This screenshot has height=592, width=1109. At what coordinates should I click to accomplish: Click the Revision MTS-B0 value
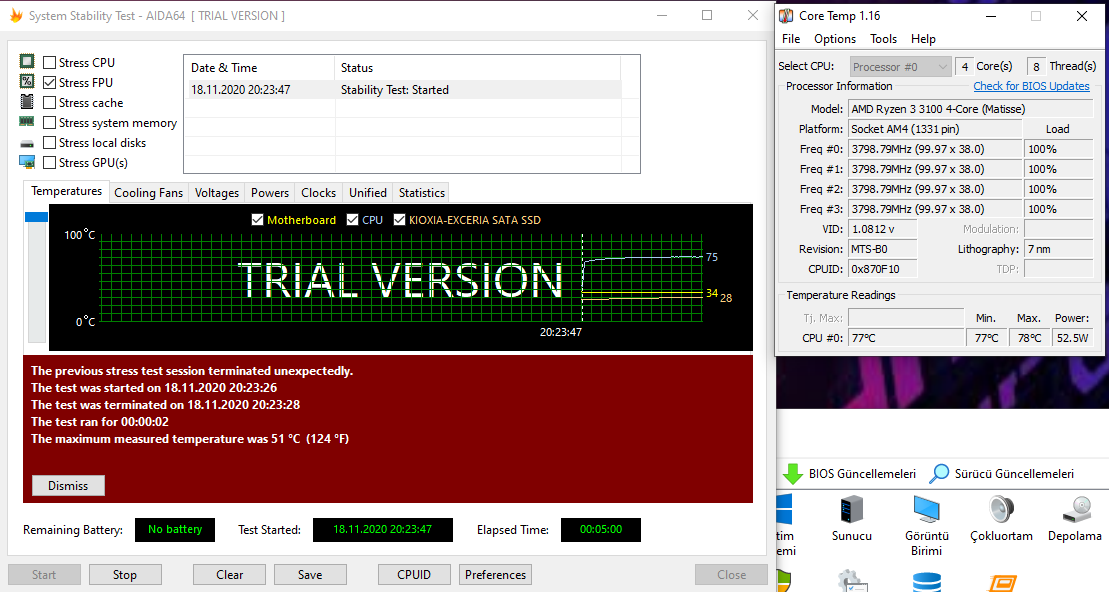click(883, 249)
